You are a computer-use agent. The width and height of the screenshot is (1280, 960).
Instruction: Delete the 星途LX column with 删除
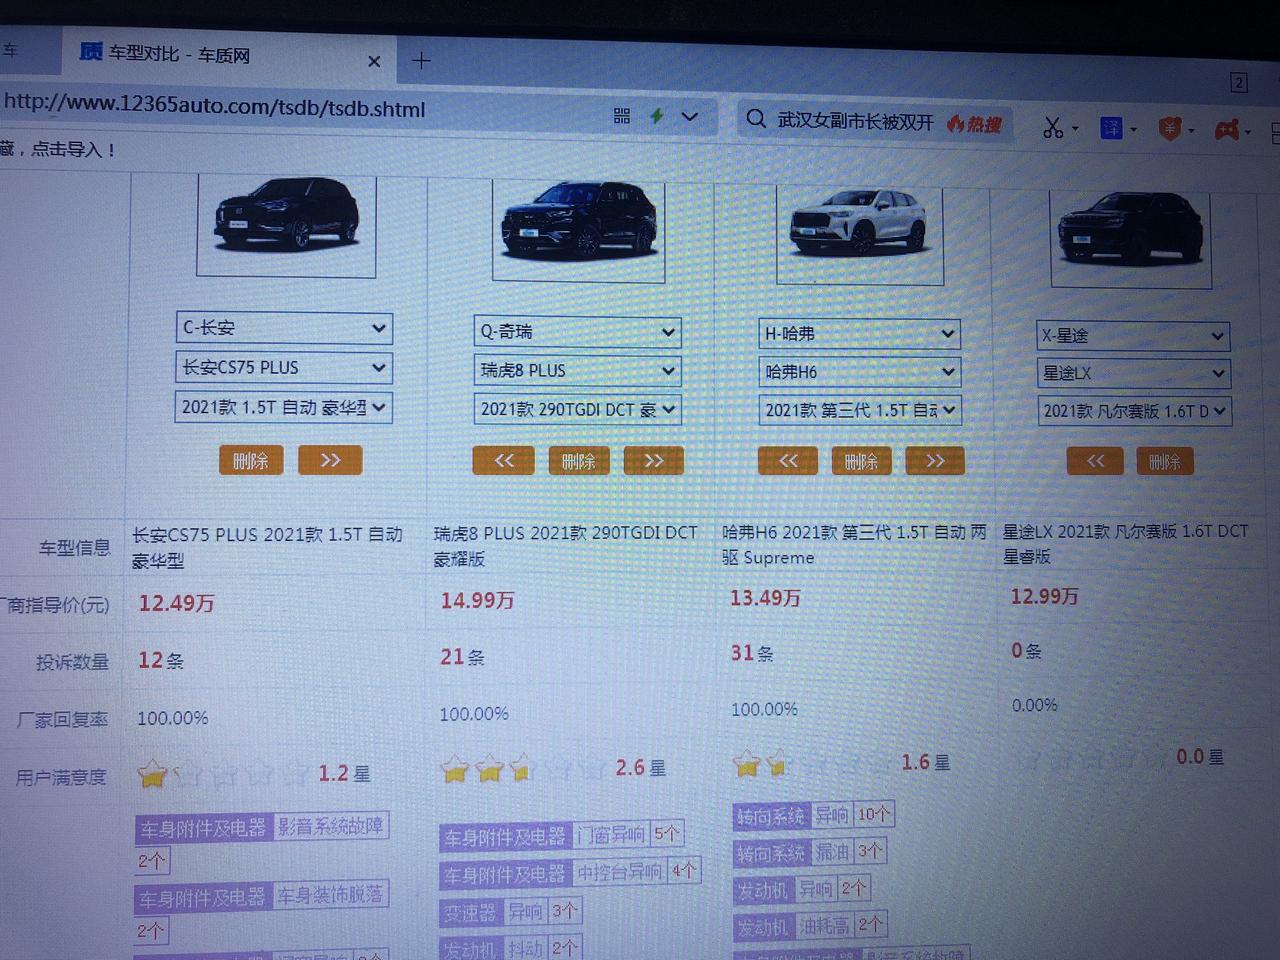[x=1165, y=461]
